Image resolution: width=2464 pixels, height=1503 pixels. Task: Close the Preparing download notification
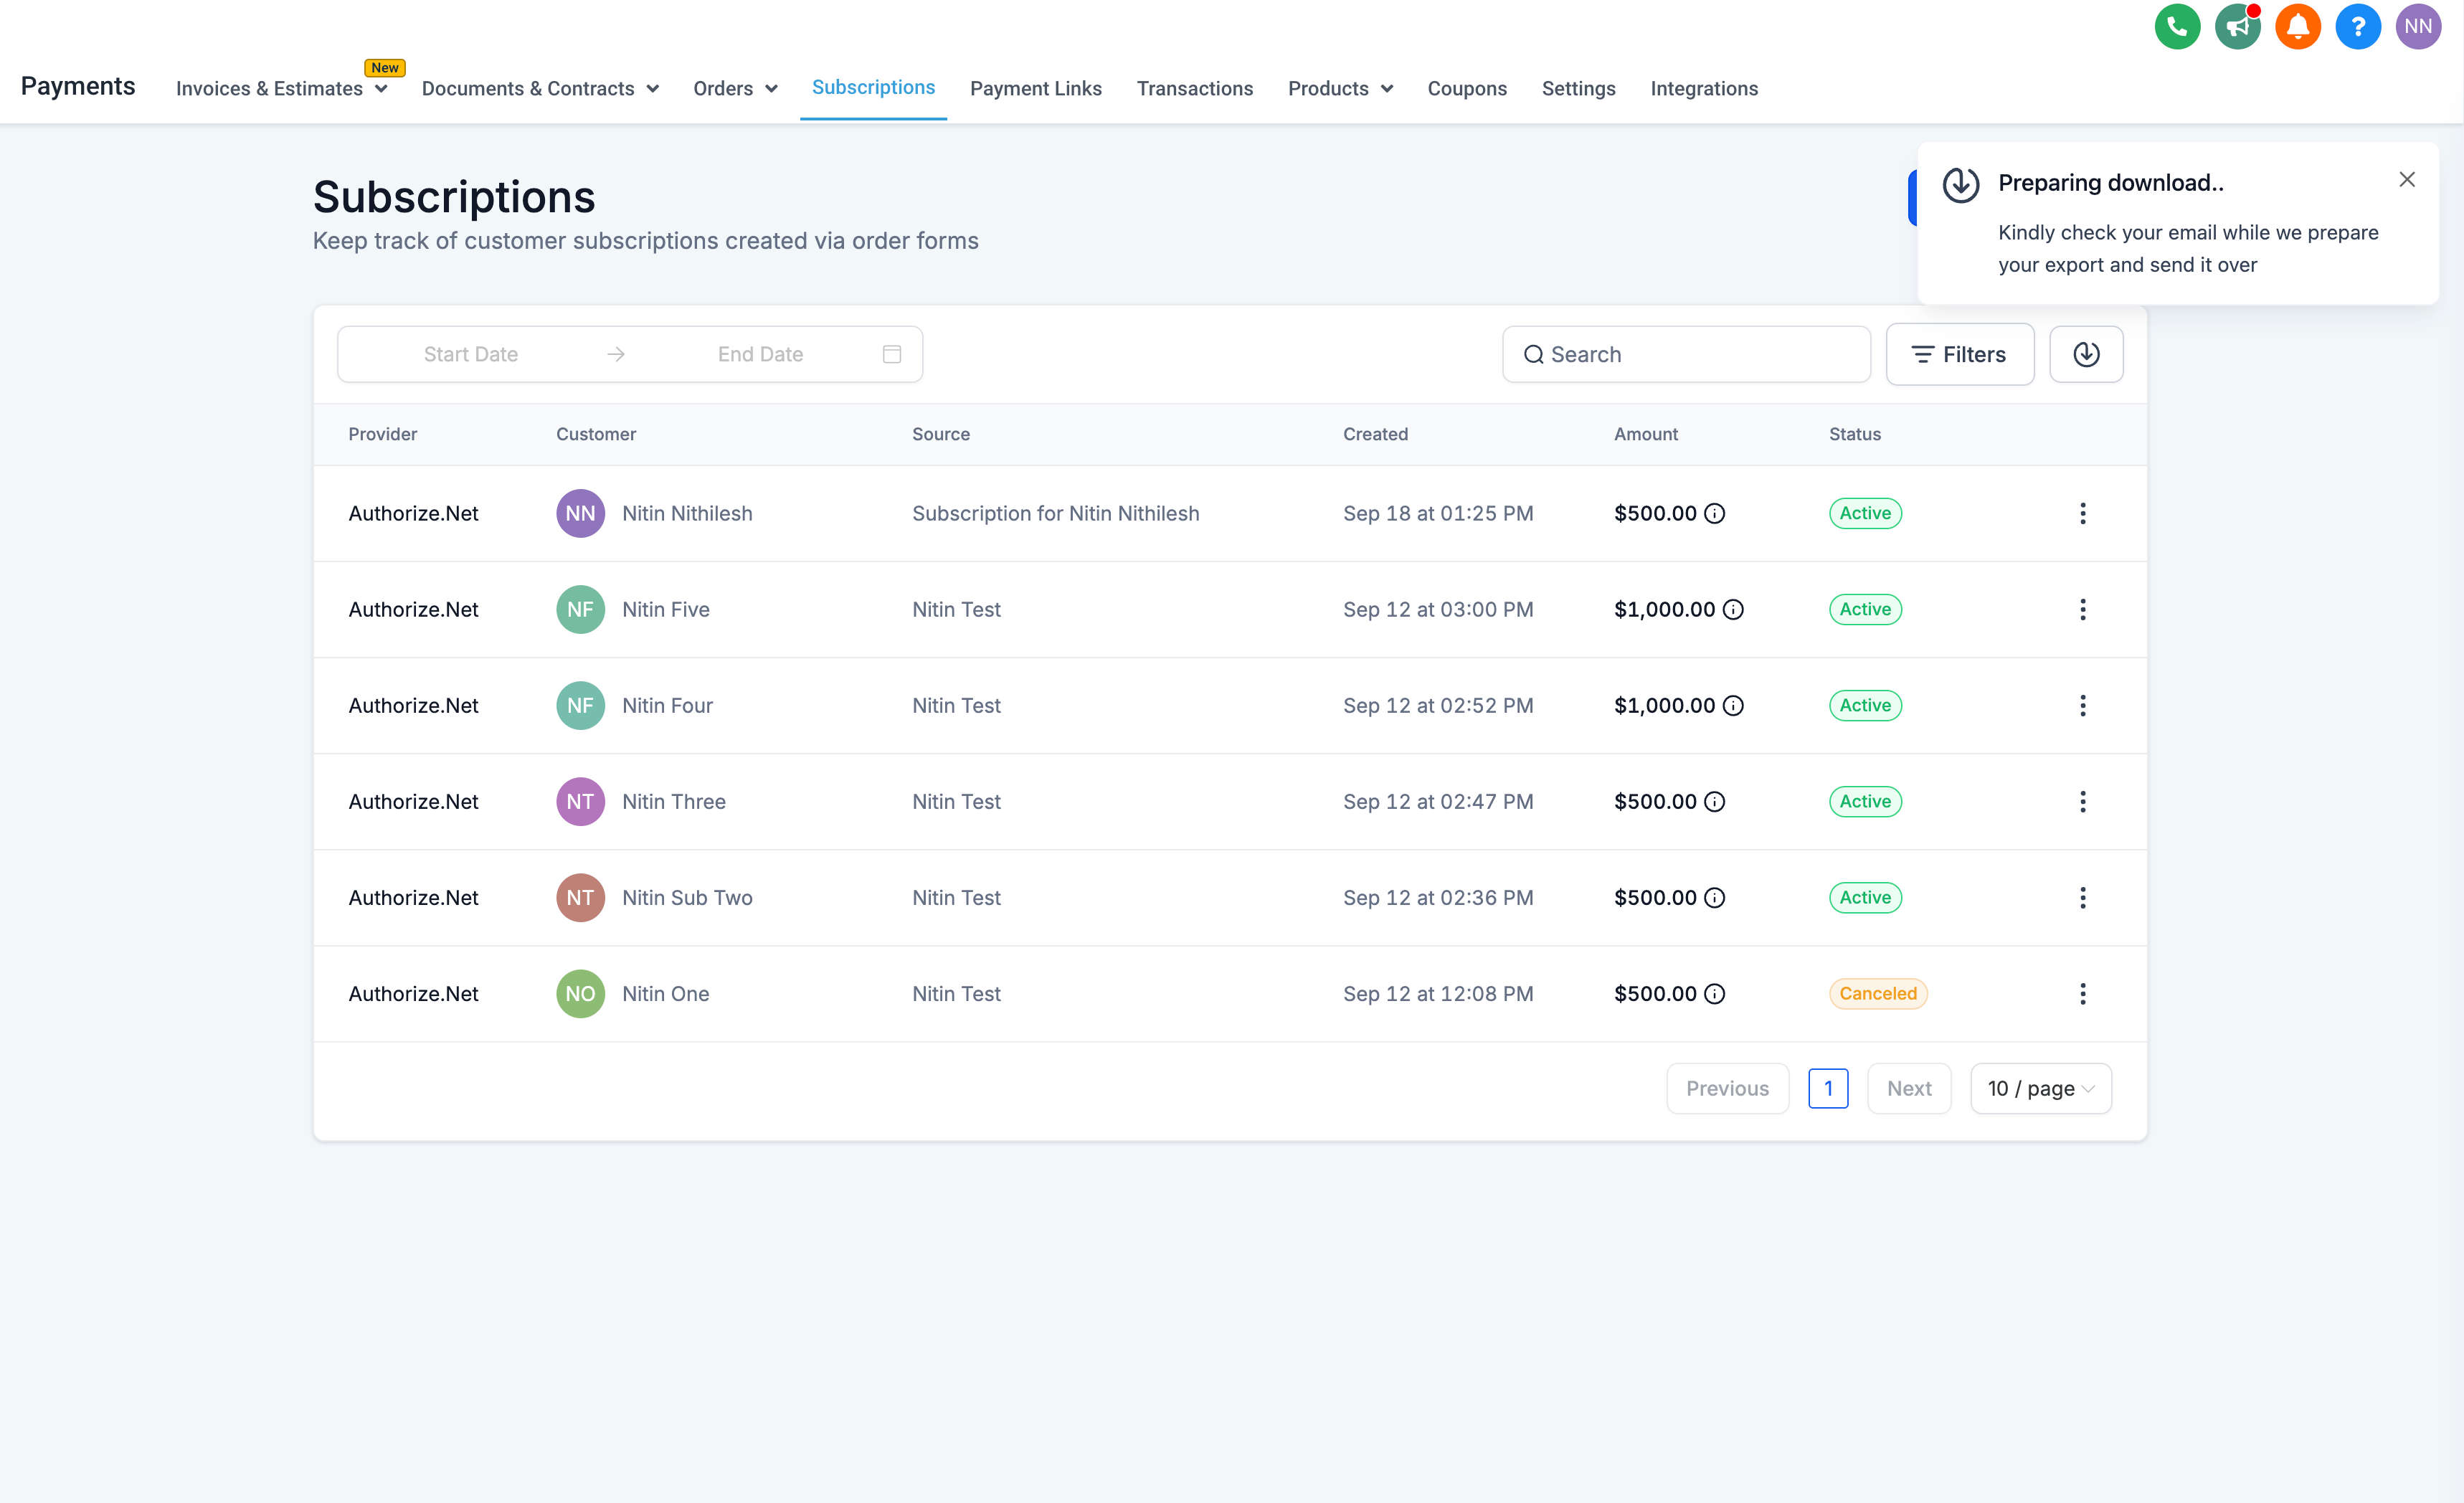[2407, 180]
